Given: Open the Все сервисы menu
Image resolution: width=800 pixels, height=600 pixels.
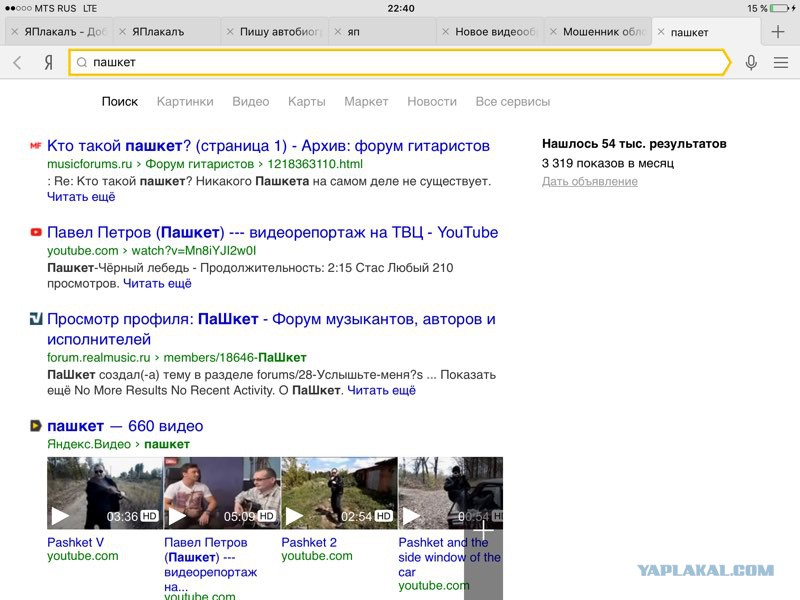Looking at the screenshot, I should coord(513,102).
